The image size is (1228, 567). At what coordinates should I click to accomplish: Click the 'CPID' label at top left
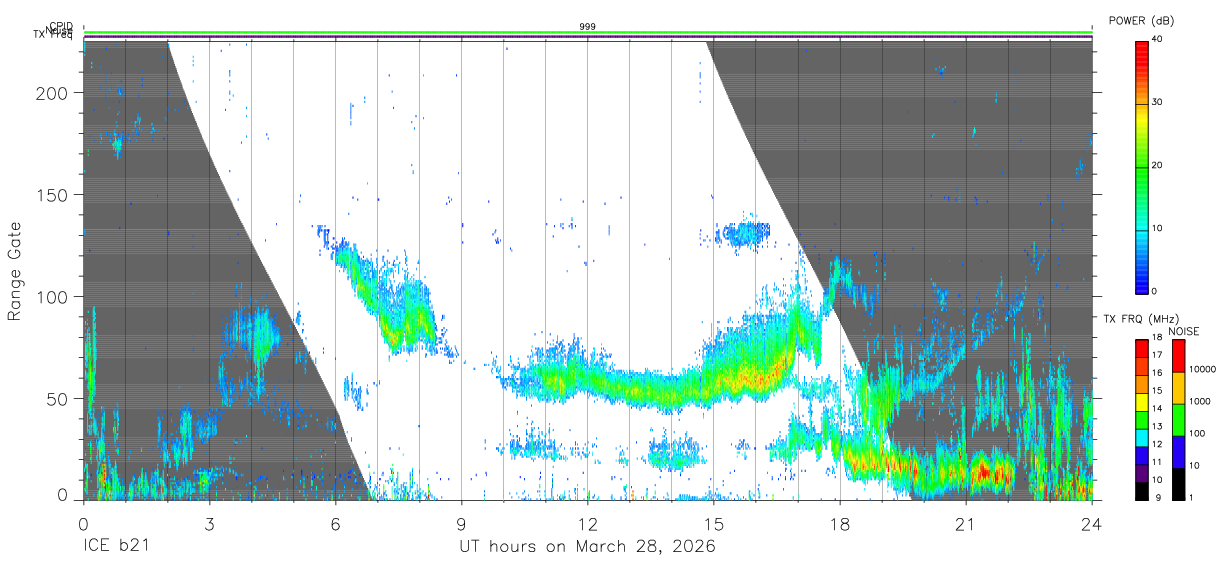pos(61,26)
